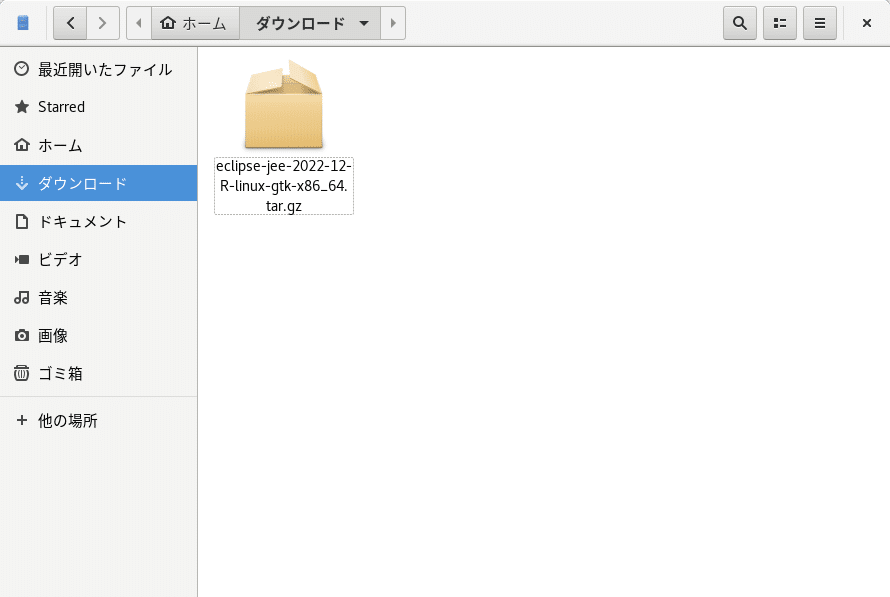Open the ダウンロード path dropdown

pyautogui.click(x=309, y=23)
